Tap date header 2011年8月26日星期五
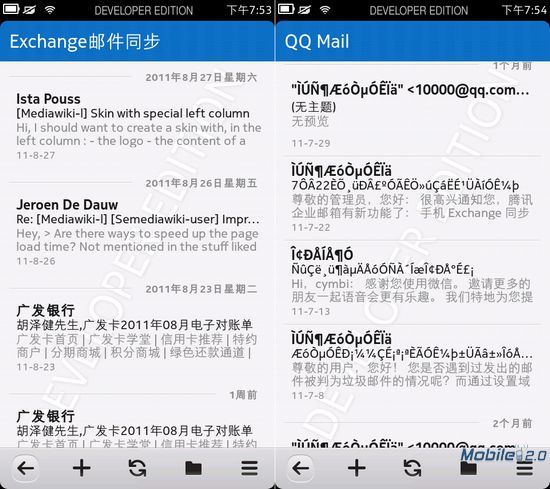This screenshot has height=489, width=550. click(201, 183)
